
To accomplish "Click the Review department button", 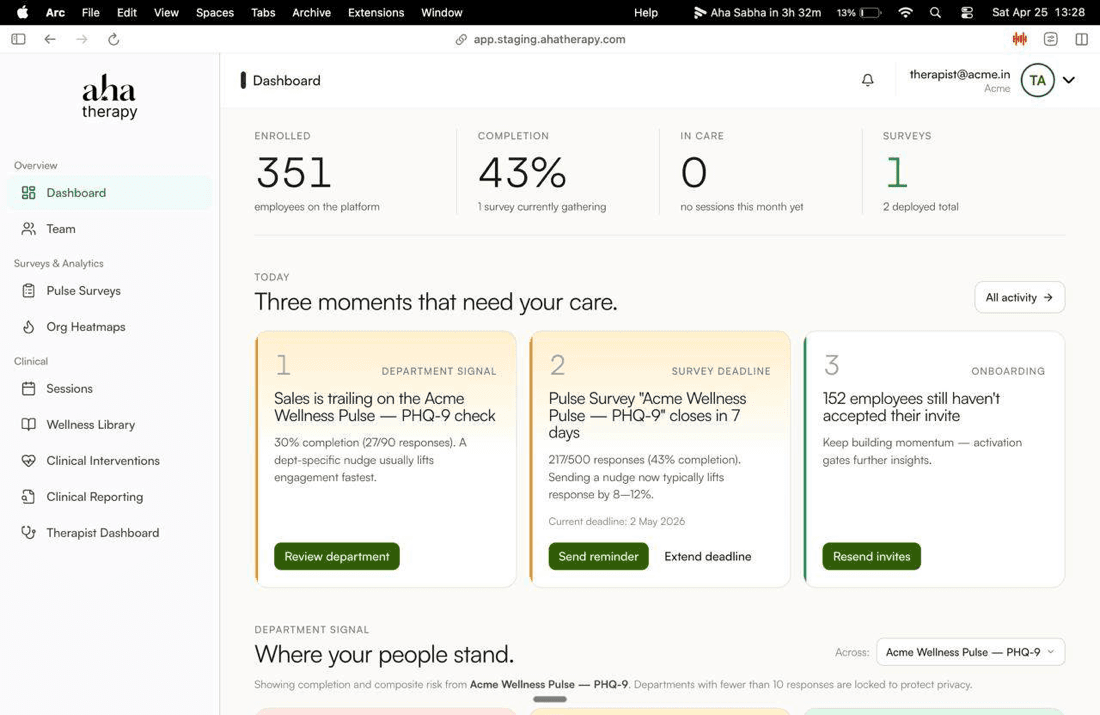I will tap(337, 556).
